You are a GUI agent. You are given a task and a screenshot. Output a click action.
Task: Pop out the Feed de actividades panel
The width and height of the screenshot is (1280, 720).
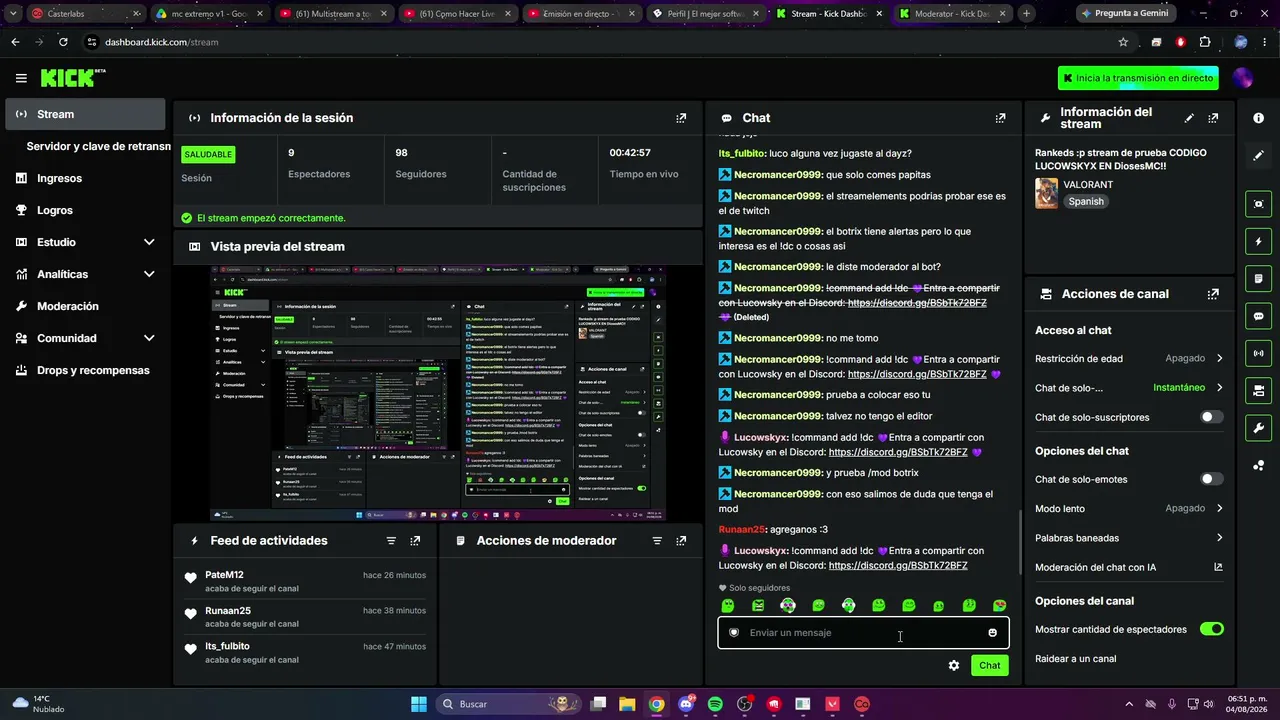coord(415,541)
